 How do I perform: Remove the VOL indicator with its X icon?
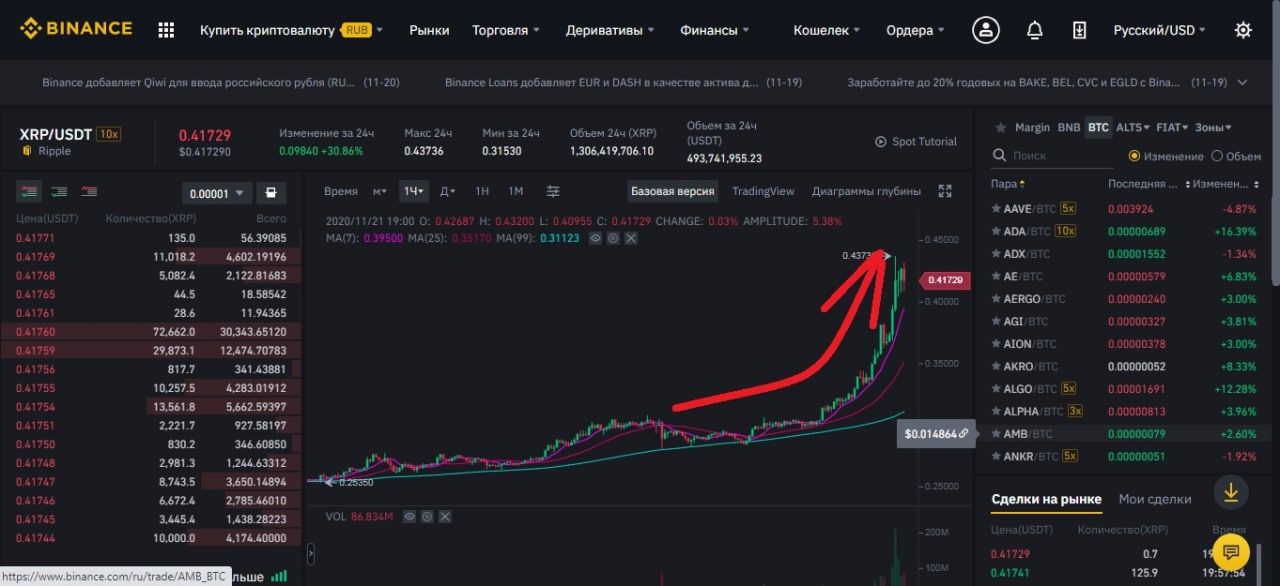click(445, 516)
